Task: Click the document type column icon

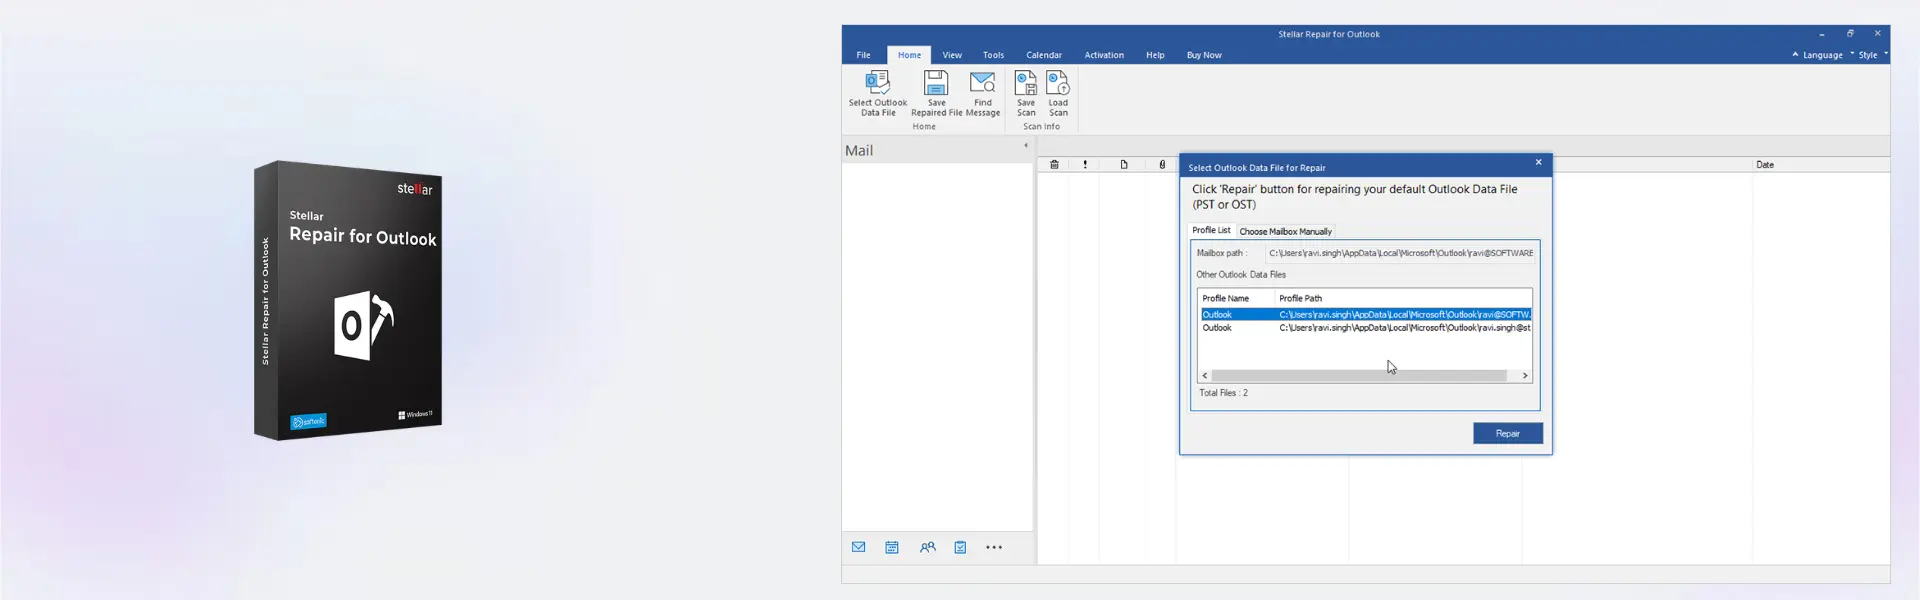Action: click(1124, 164)
